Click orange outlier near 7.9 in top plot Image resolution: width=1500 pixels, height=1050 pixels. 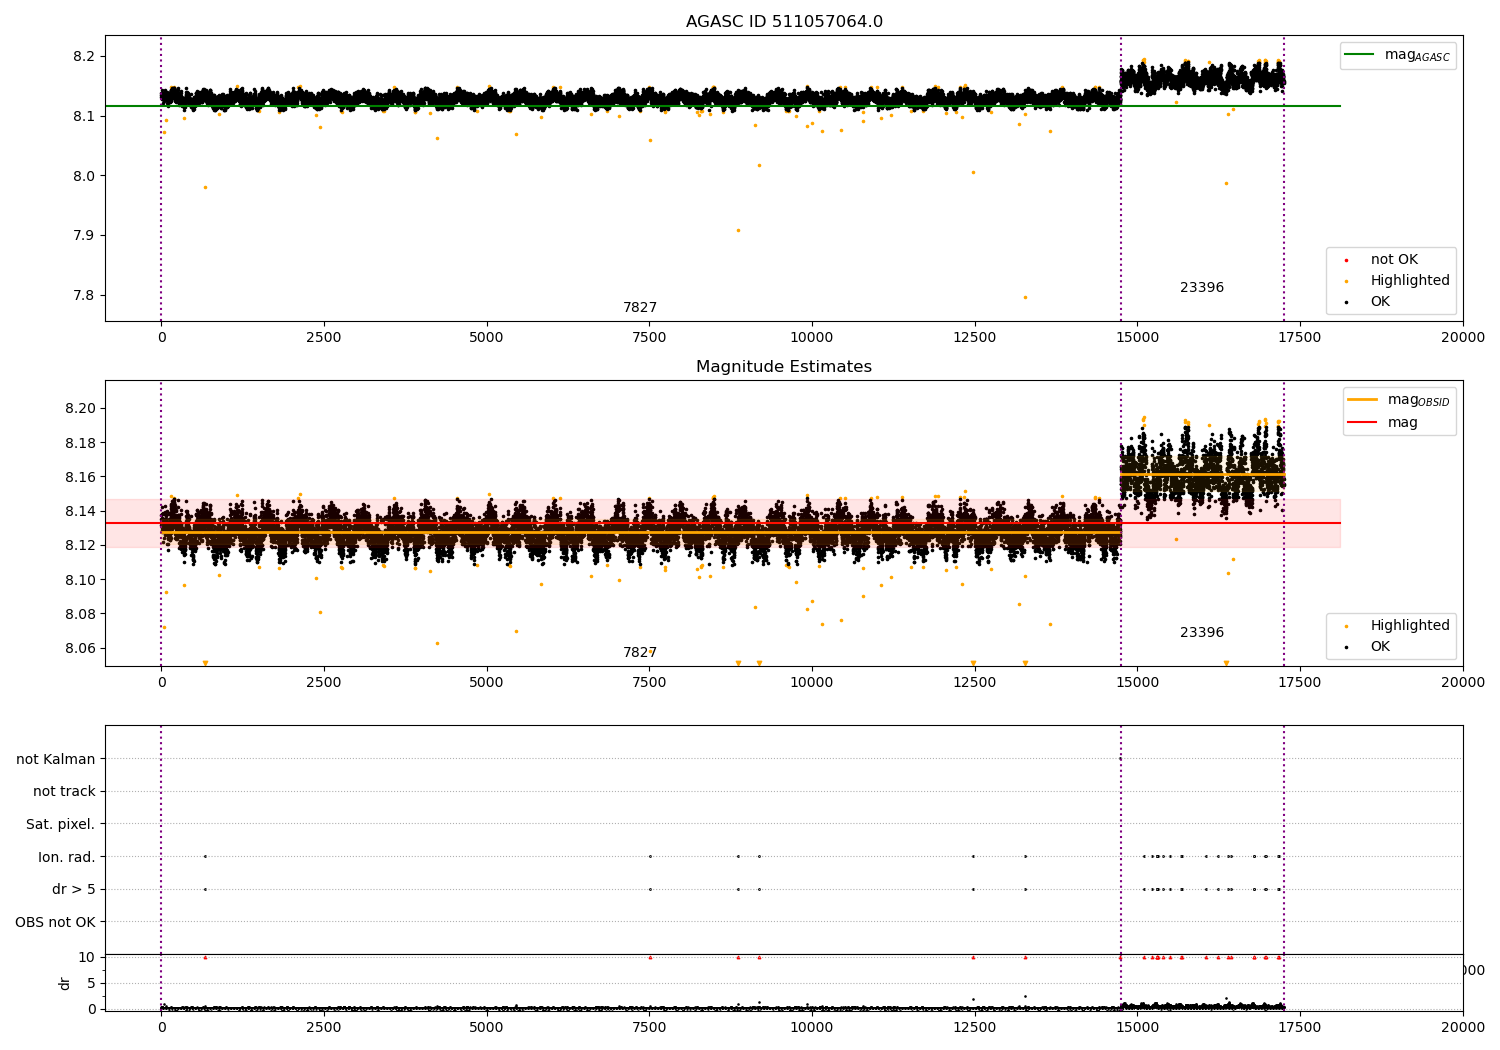pos(738,230)
